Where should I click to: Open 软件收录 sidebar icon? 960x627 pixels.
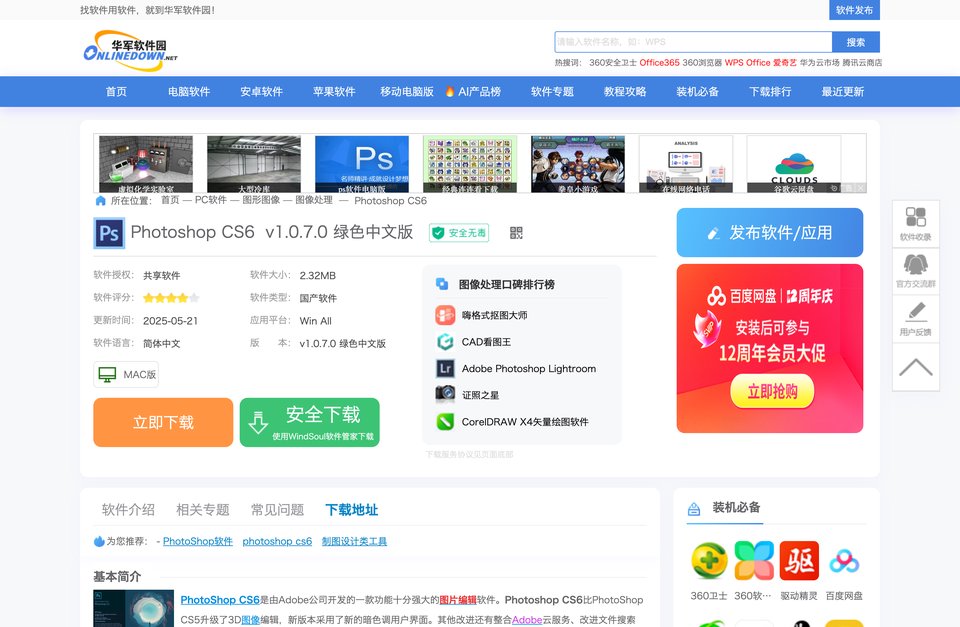[x=916, y=223]
